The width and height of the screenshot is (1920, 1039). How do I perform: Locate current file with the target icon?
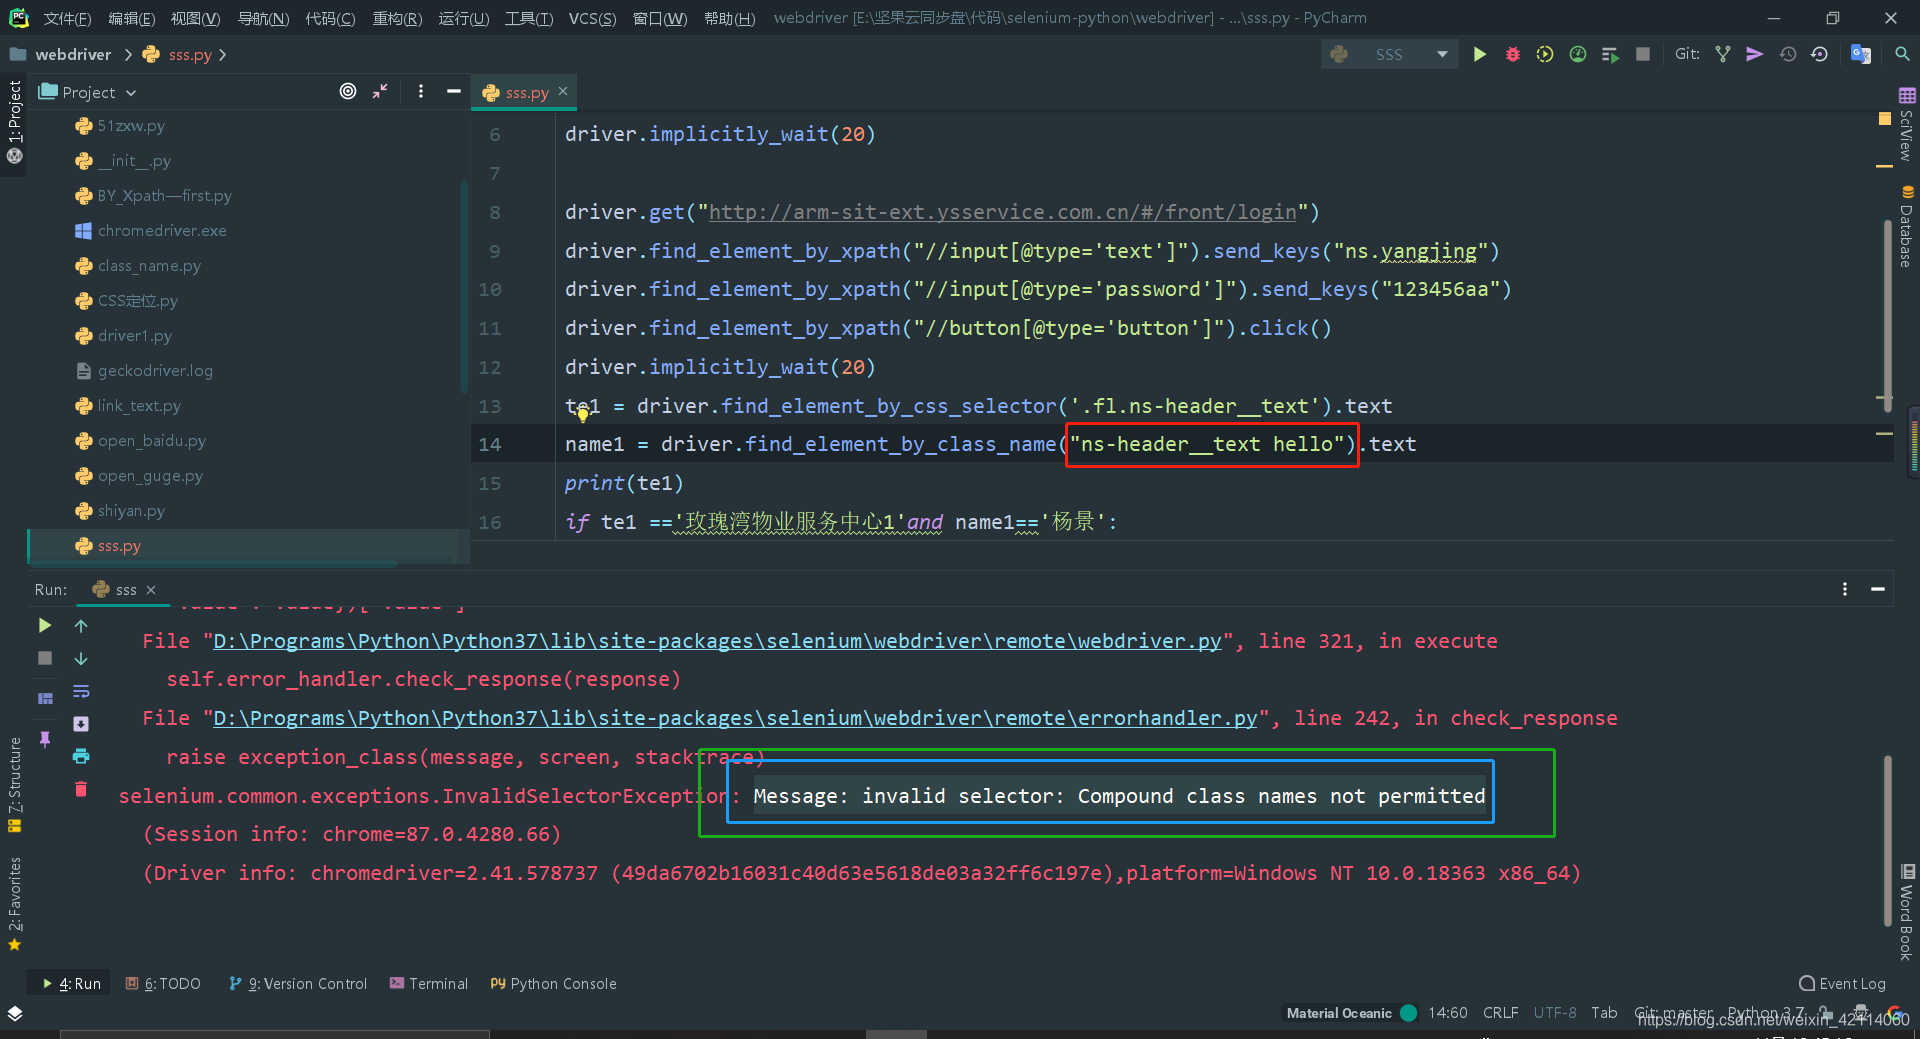tap(348, 91)
